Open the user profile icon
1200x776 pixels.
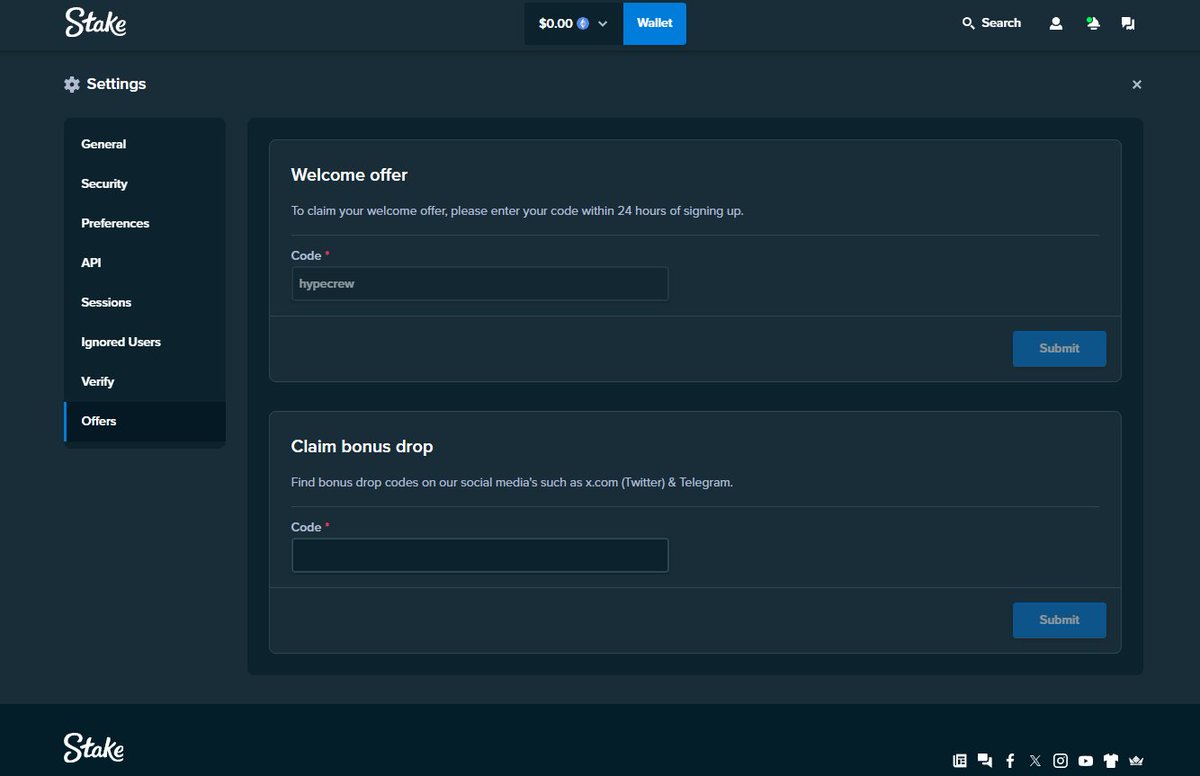click(1055, 23)
